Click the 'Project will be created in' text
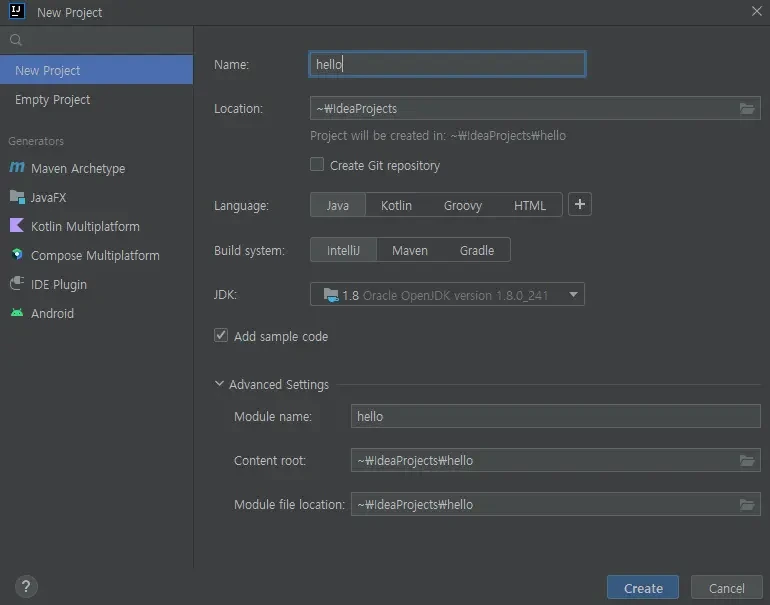 (438, 136)
